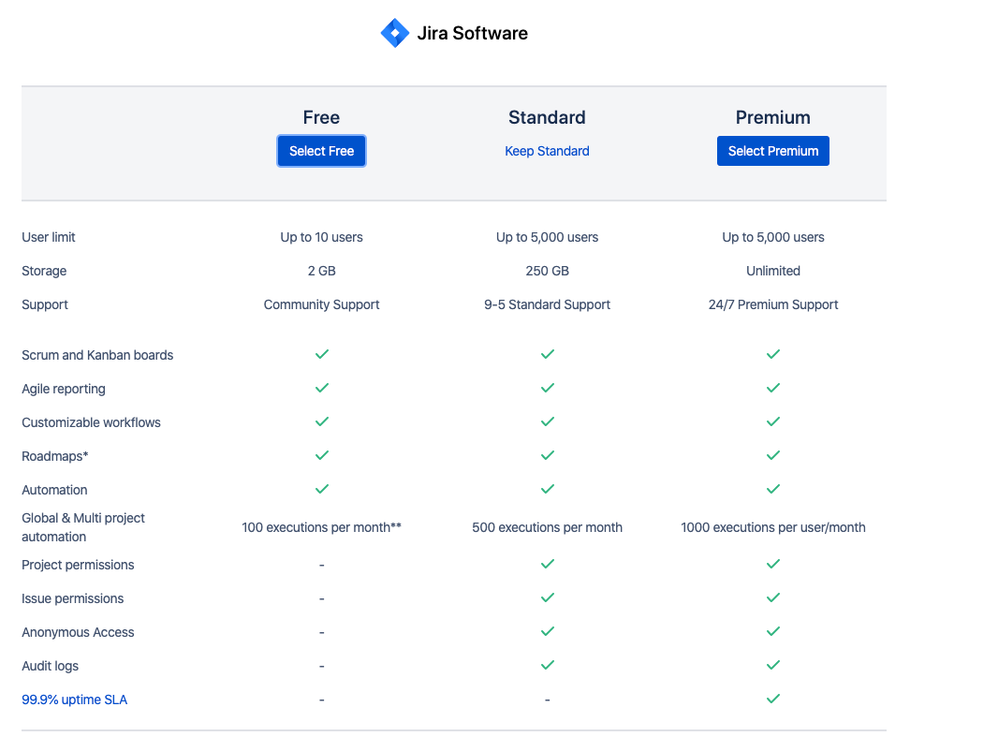This screenshot has width=998, height=739.
Task: Click '1000 executions per user/month' text
Action: pos(773,528)
